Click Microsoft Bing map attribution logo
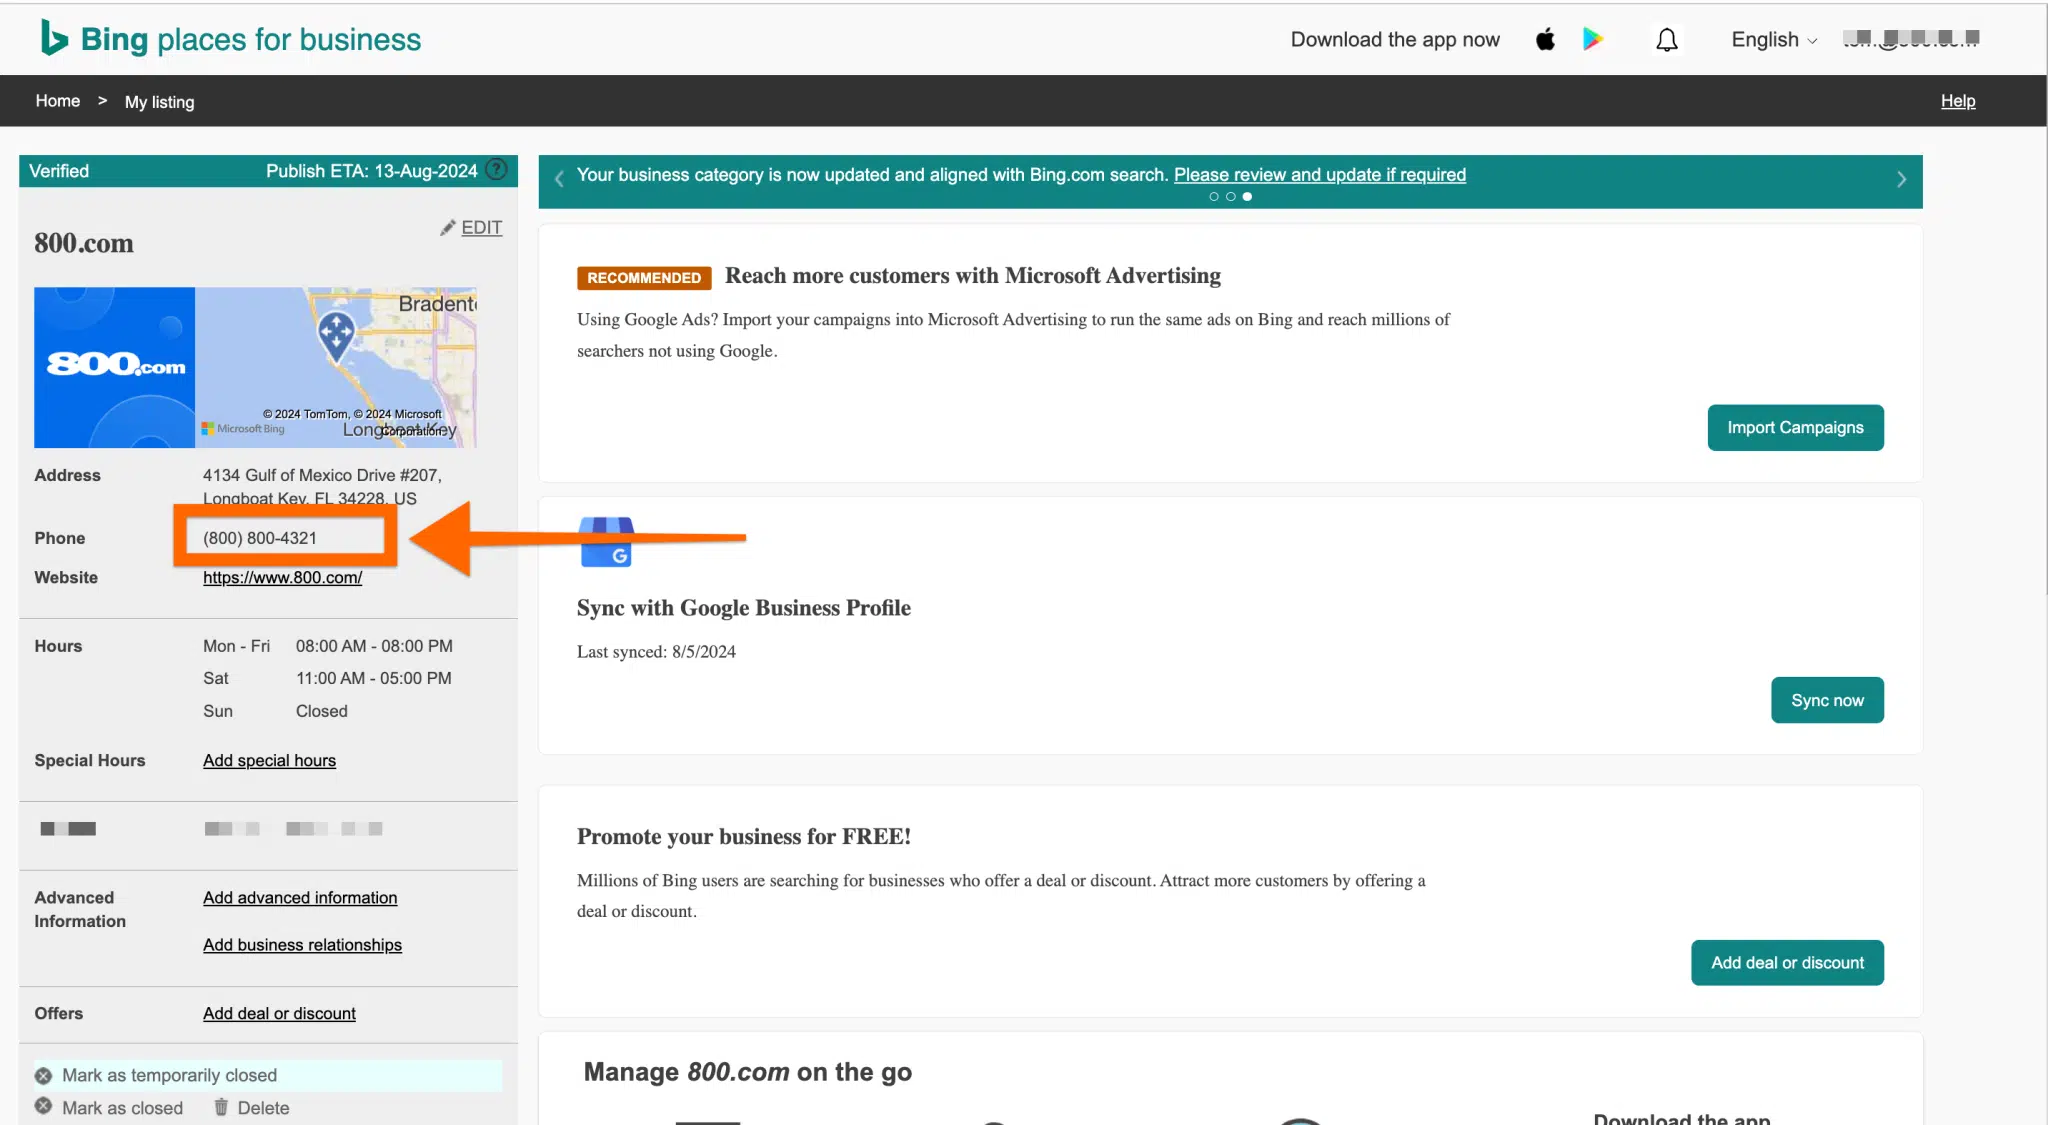This screenshot has width=2048, height=1125. 243,429
